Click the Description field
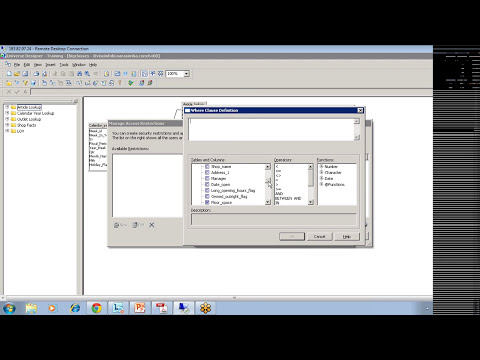Viewport: 480px width, 360px height. click(273, 219)
